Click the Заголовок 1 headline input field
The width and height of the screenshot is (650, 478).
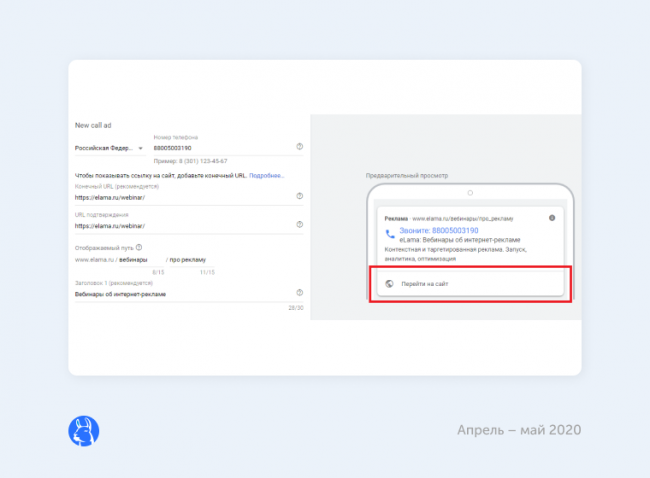tap(180, 294)
